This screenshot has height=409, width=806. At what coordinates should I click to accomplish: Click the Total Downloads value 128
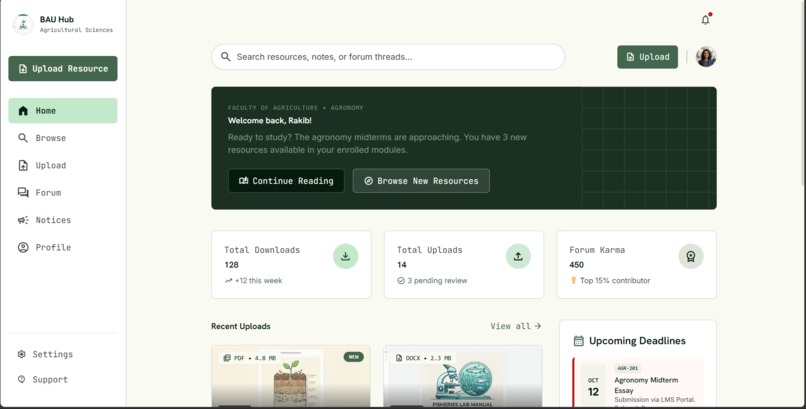231,265
